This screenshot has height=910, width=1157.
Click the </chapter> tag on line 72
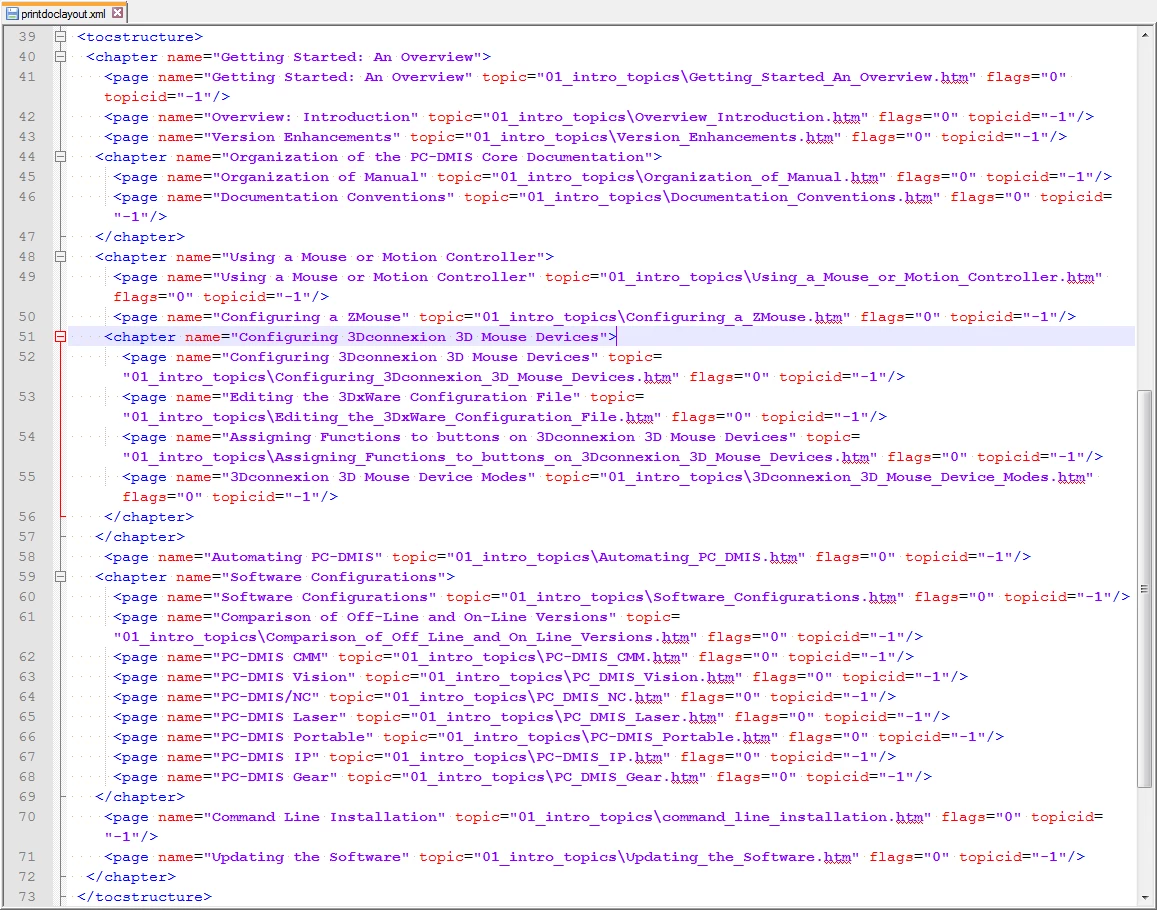tap(131, 877)
